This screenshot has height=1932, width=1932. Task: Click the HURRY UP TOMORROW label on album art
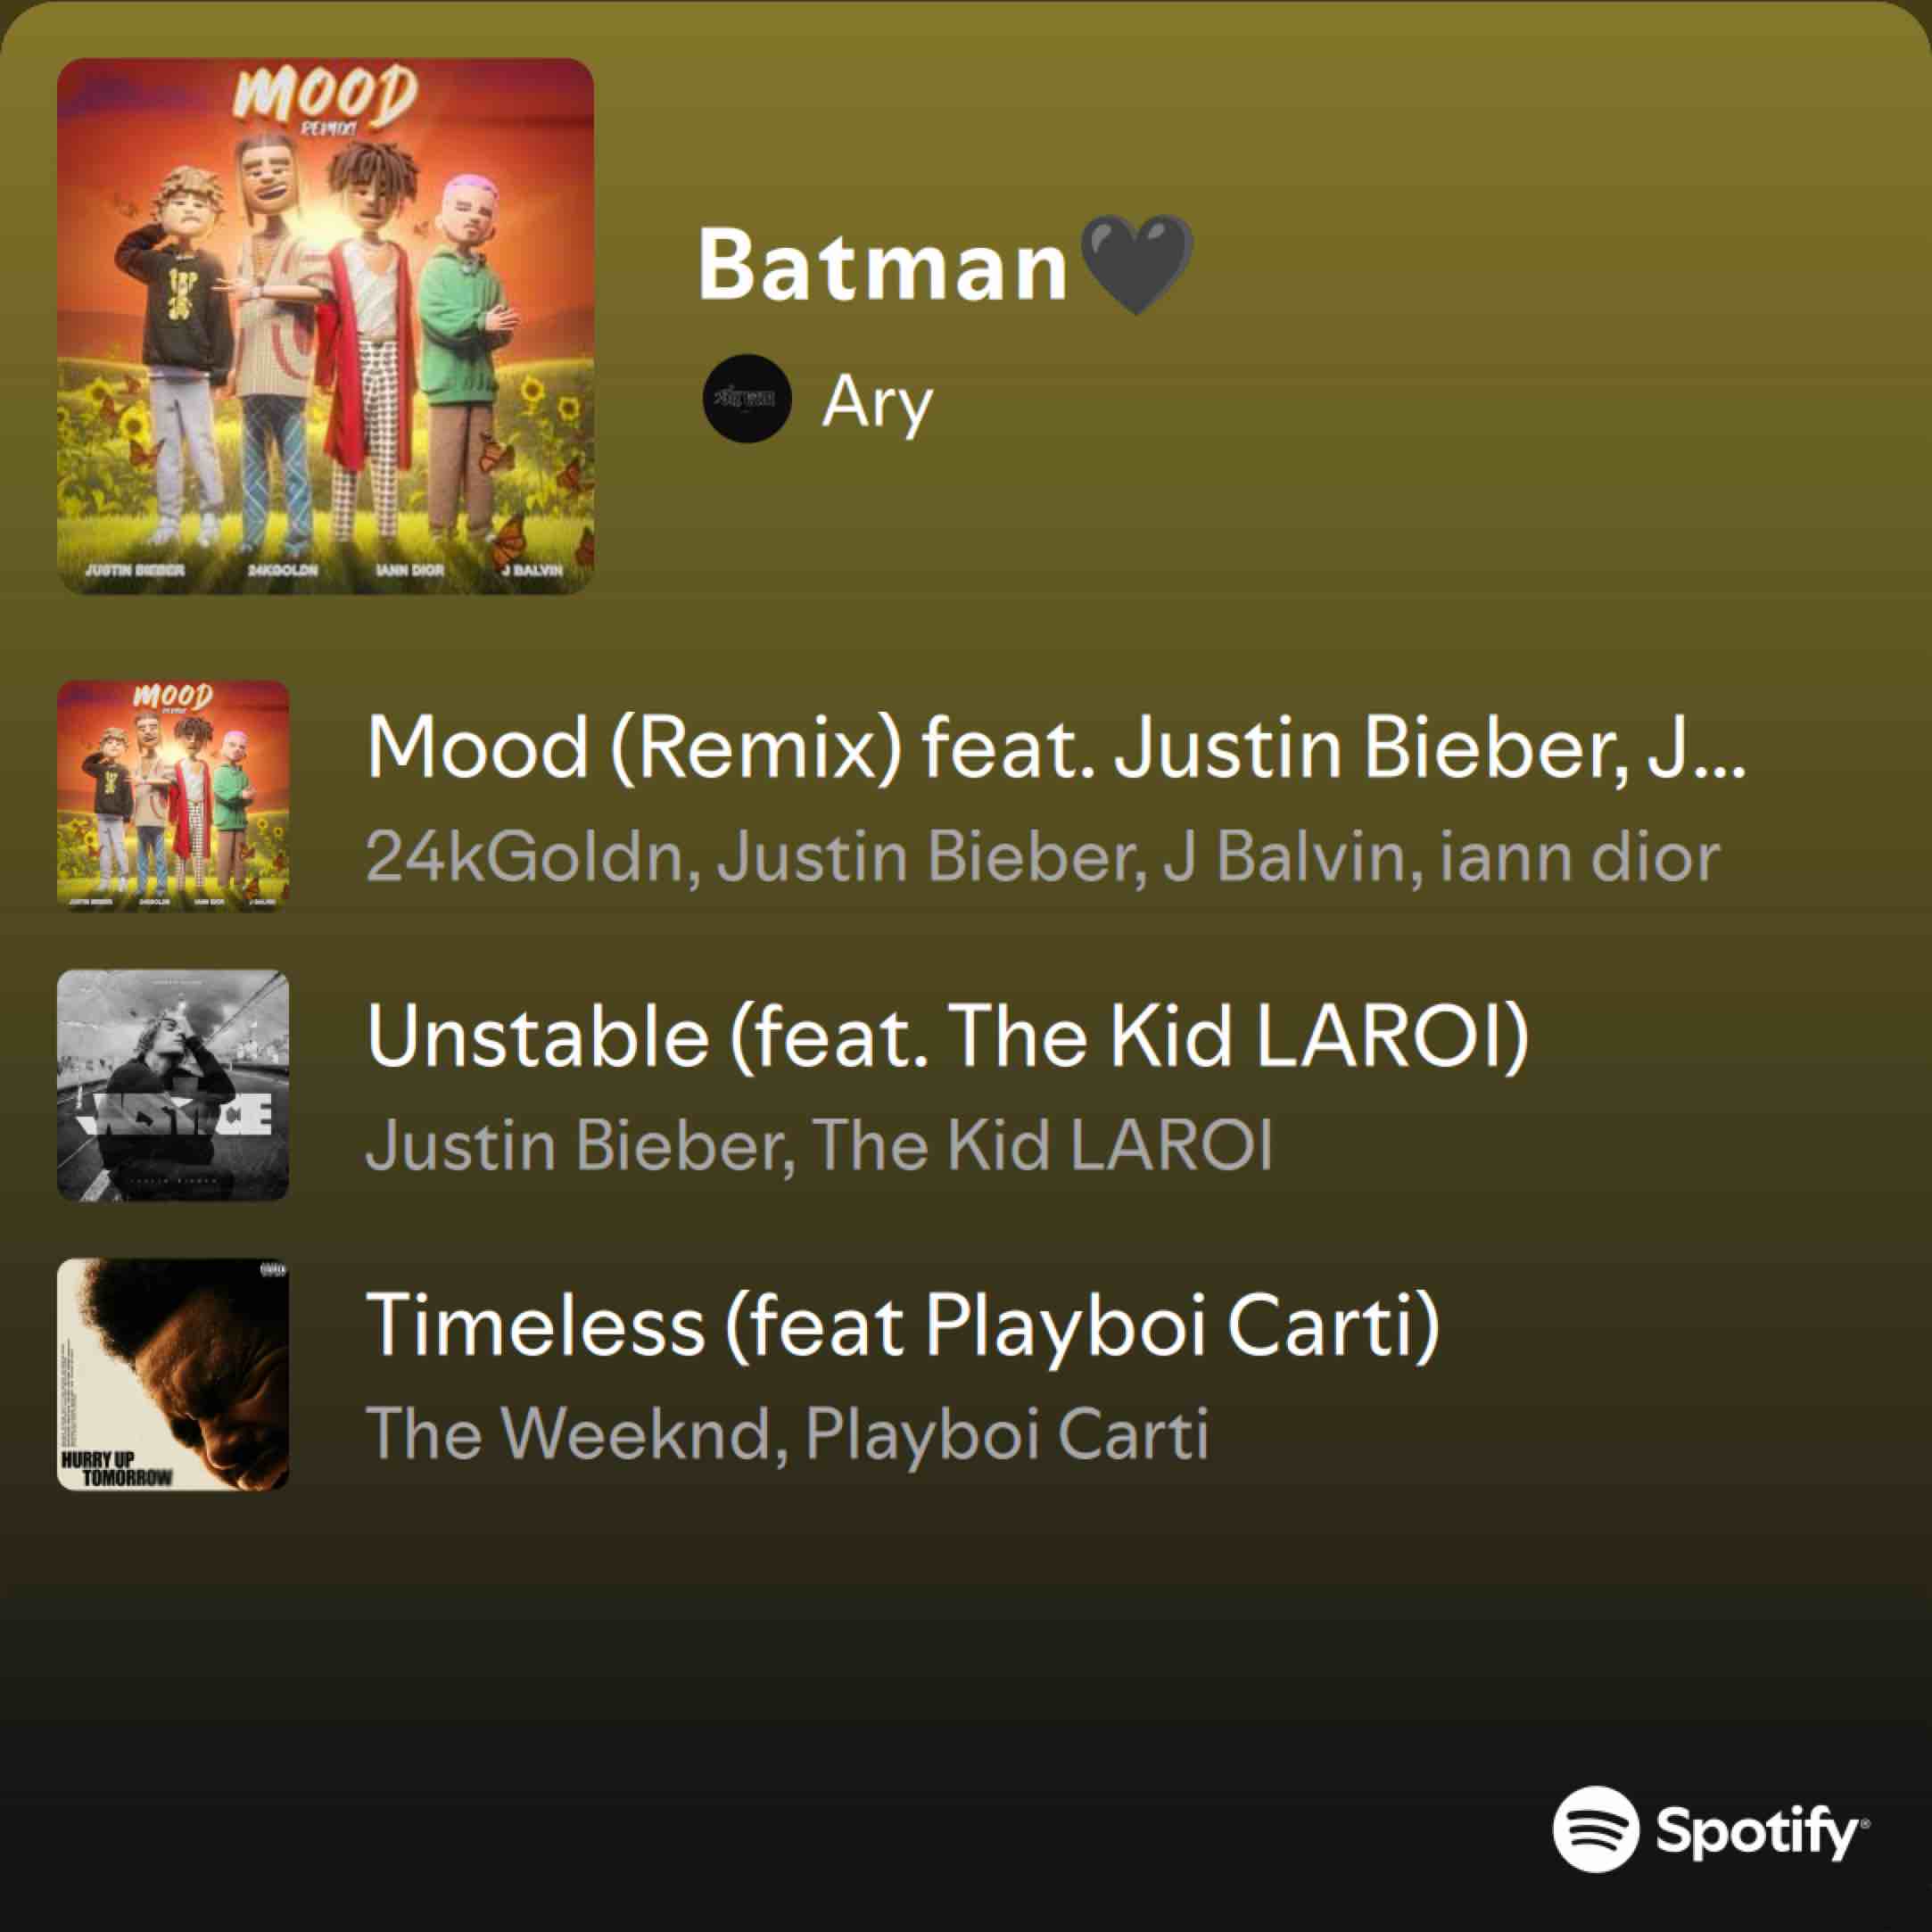116,1468
